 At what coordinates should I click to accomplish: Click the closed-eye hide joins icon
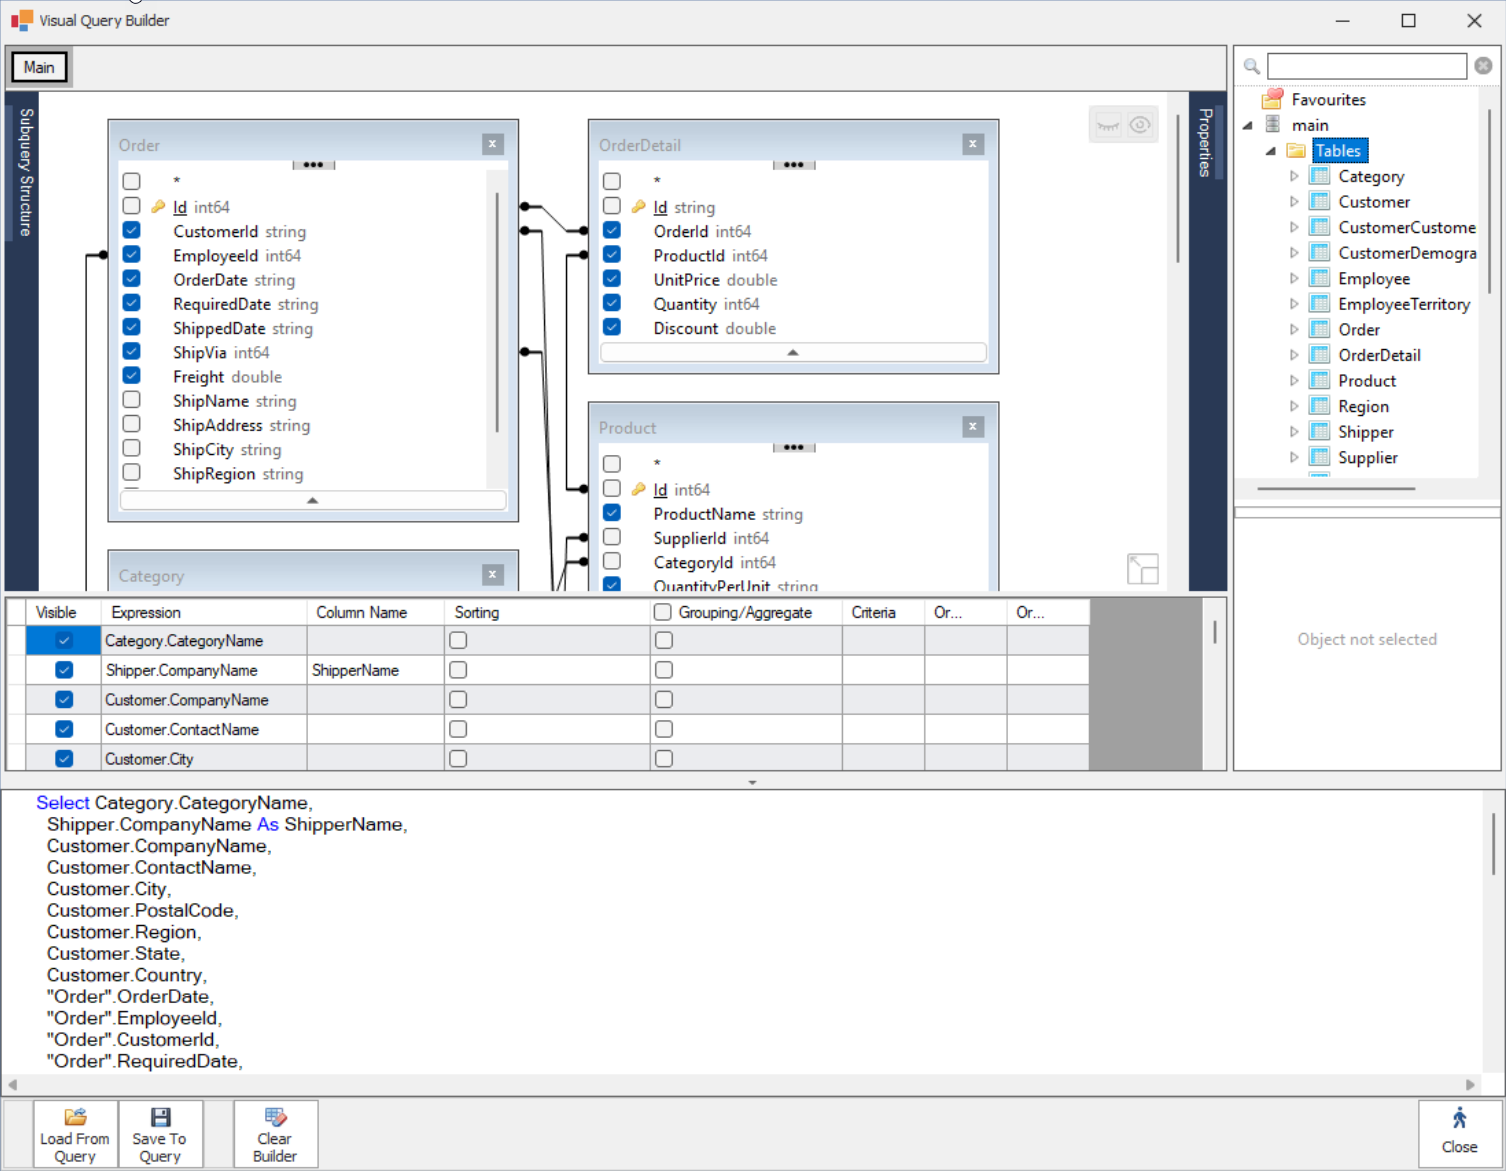pyautogui.click(x=1108, y=125)
